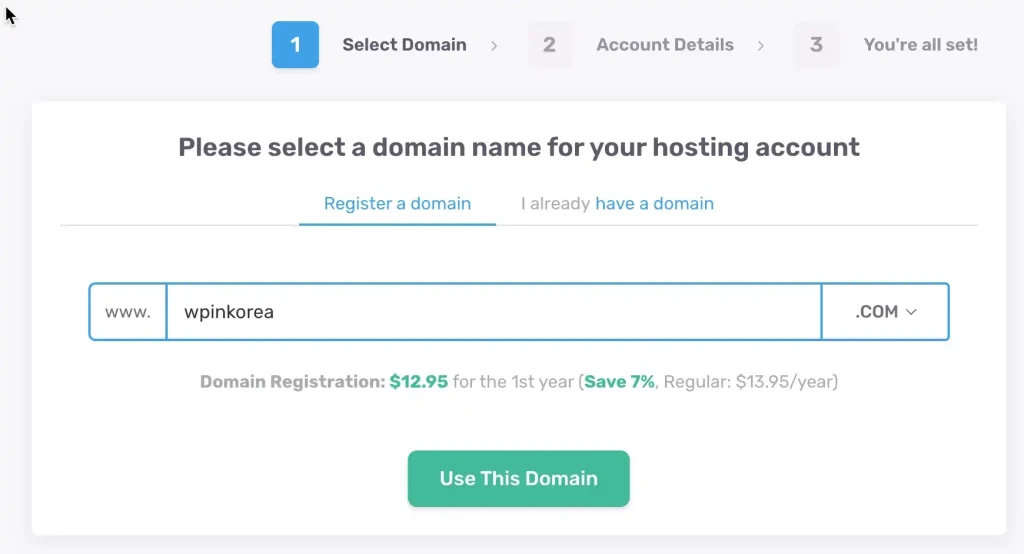Click the blue step 1 number badge
This screenshot has height=554, width=1024.
pos(295,45)
